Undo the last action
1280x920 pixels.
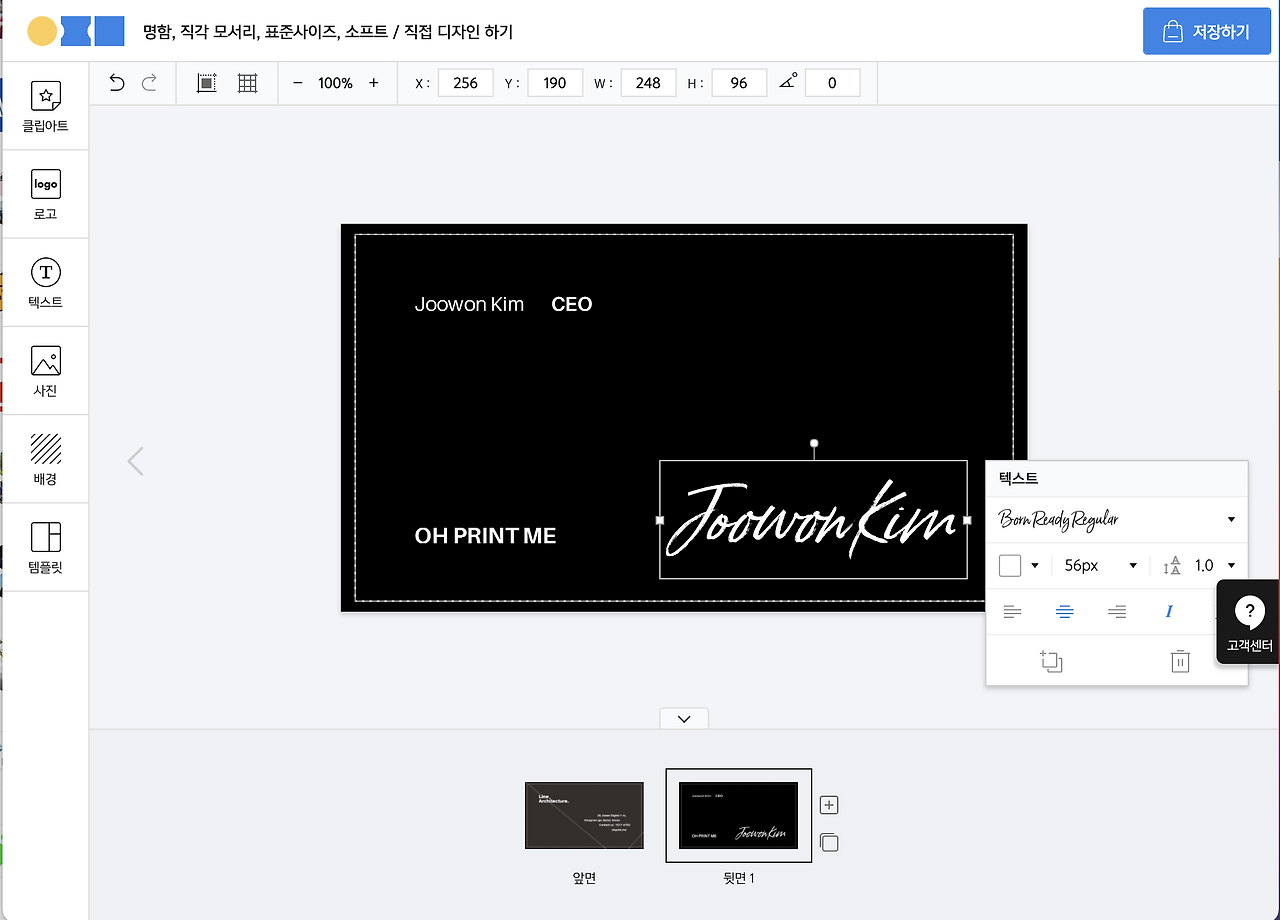coord(117,83)
